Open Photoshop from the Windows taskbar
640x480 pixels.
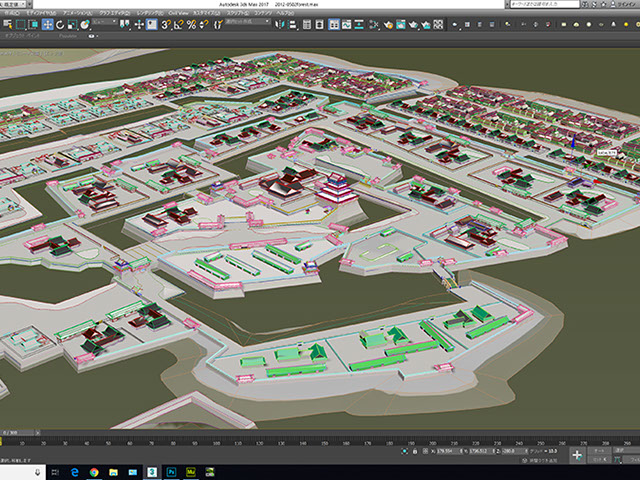point(171,471)
